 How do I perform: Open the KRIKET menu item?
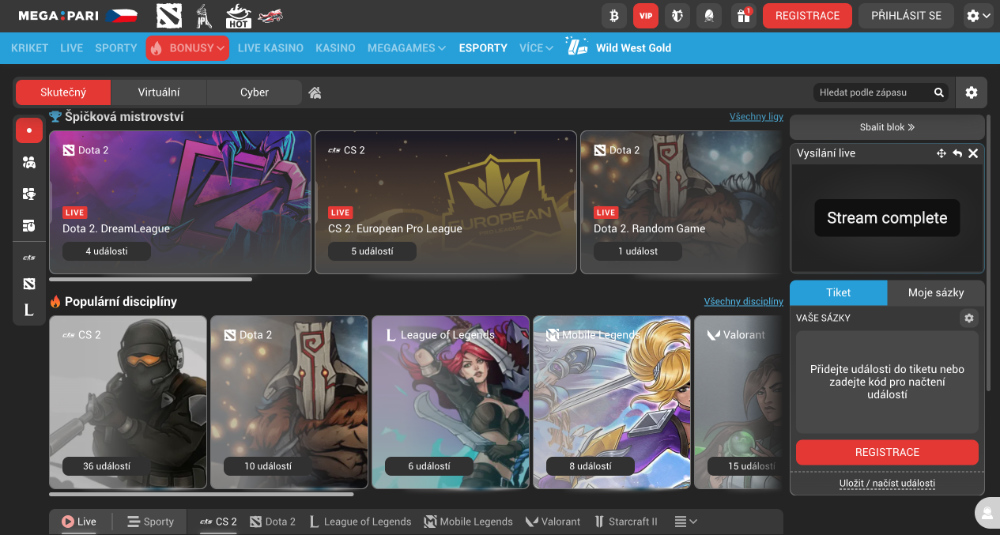pyautogui.click(x=29, y=48)
